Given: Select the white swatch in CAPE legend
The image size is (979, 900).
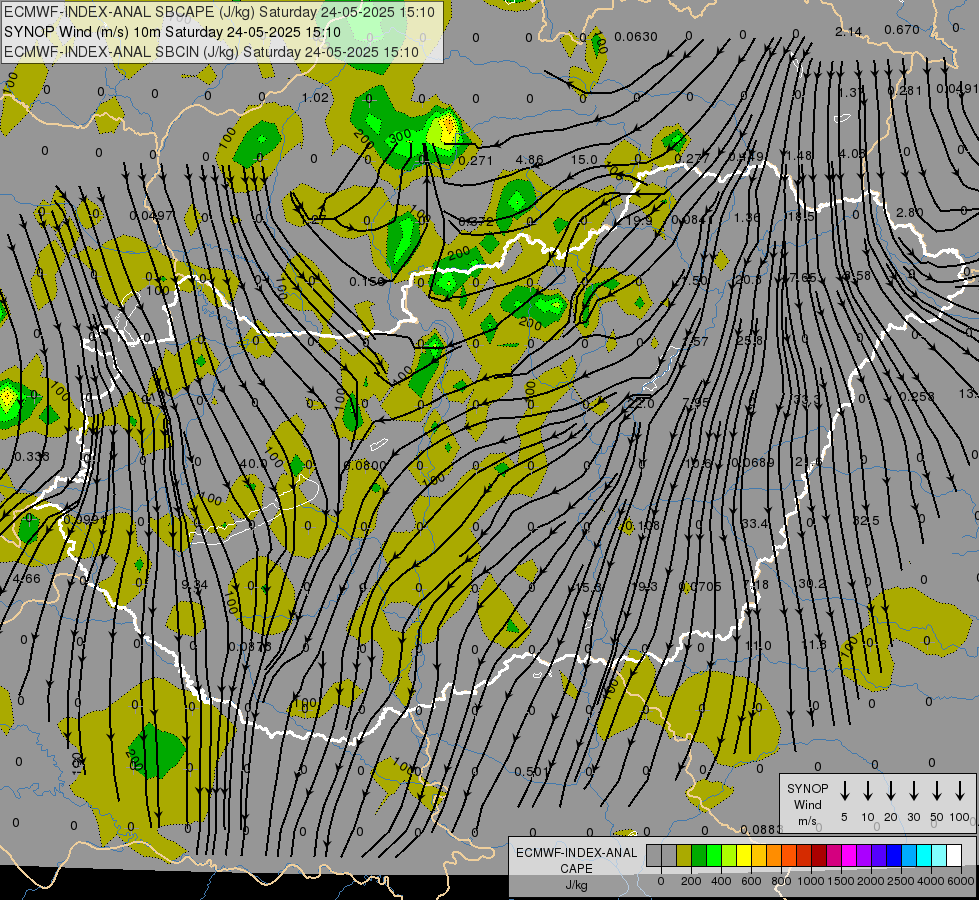Looking at the screenshot, I should [x=953, y=855].
